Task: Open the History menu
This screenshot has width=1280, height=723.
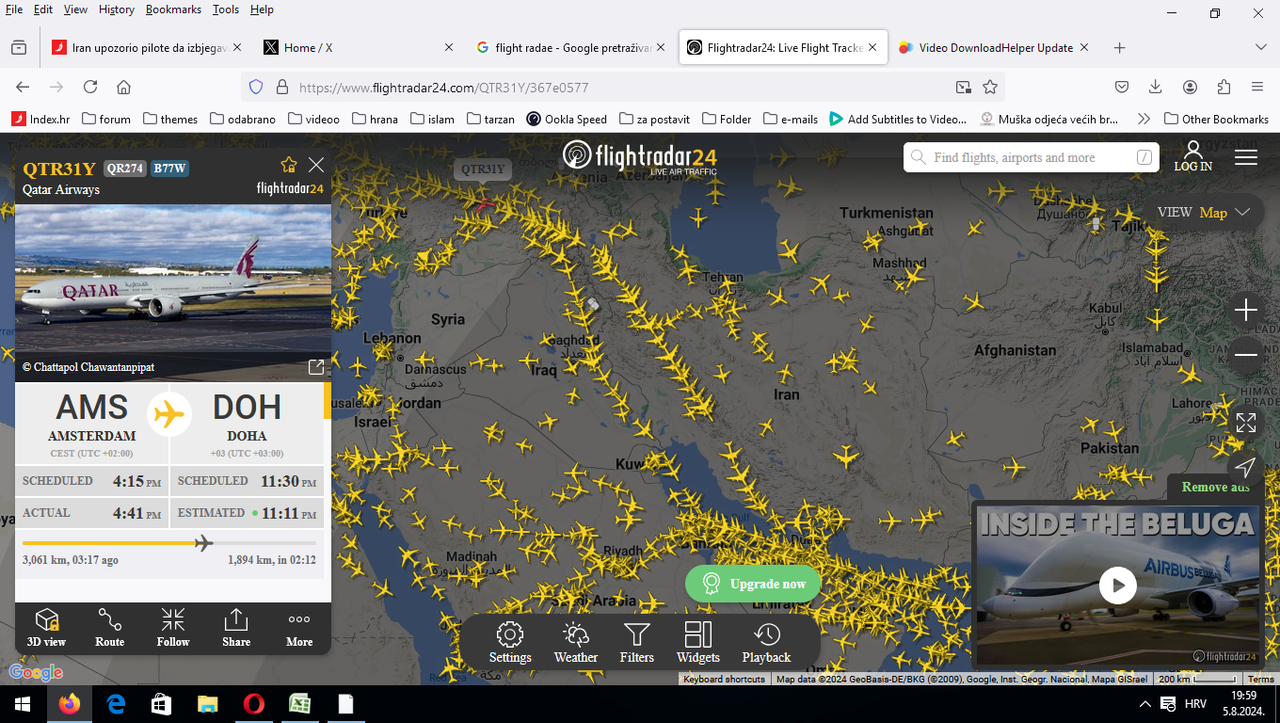Action: (116, 9)
